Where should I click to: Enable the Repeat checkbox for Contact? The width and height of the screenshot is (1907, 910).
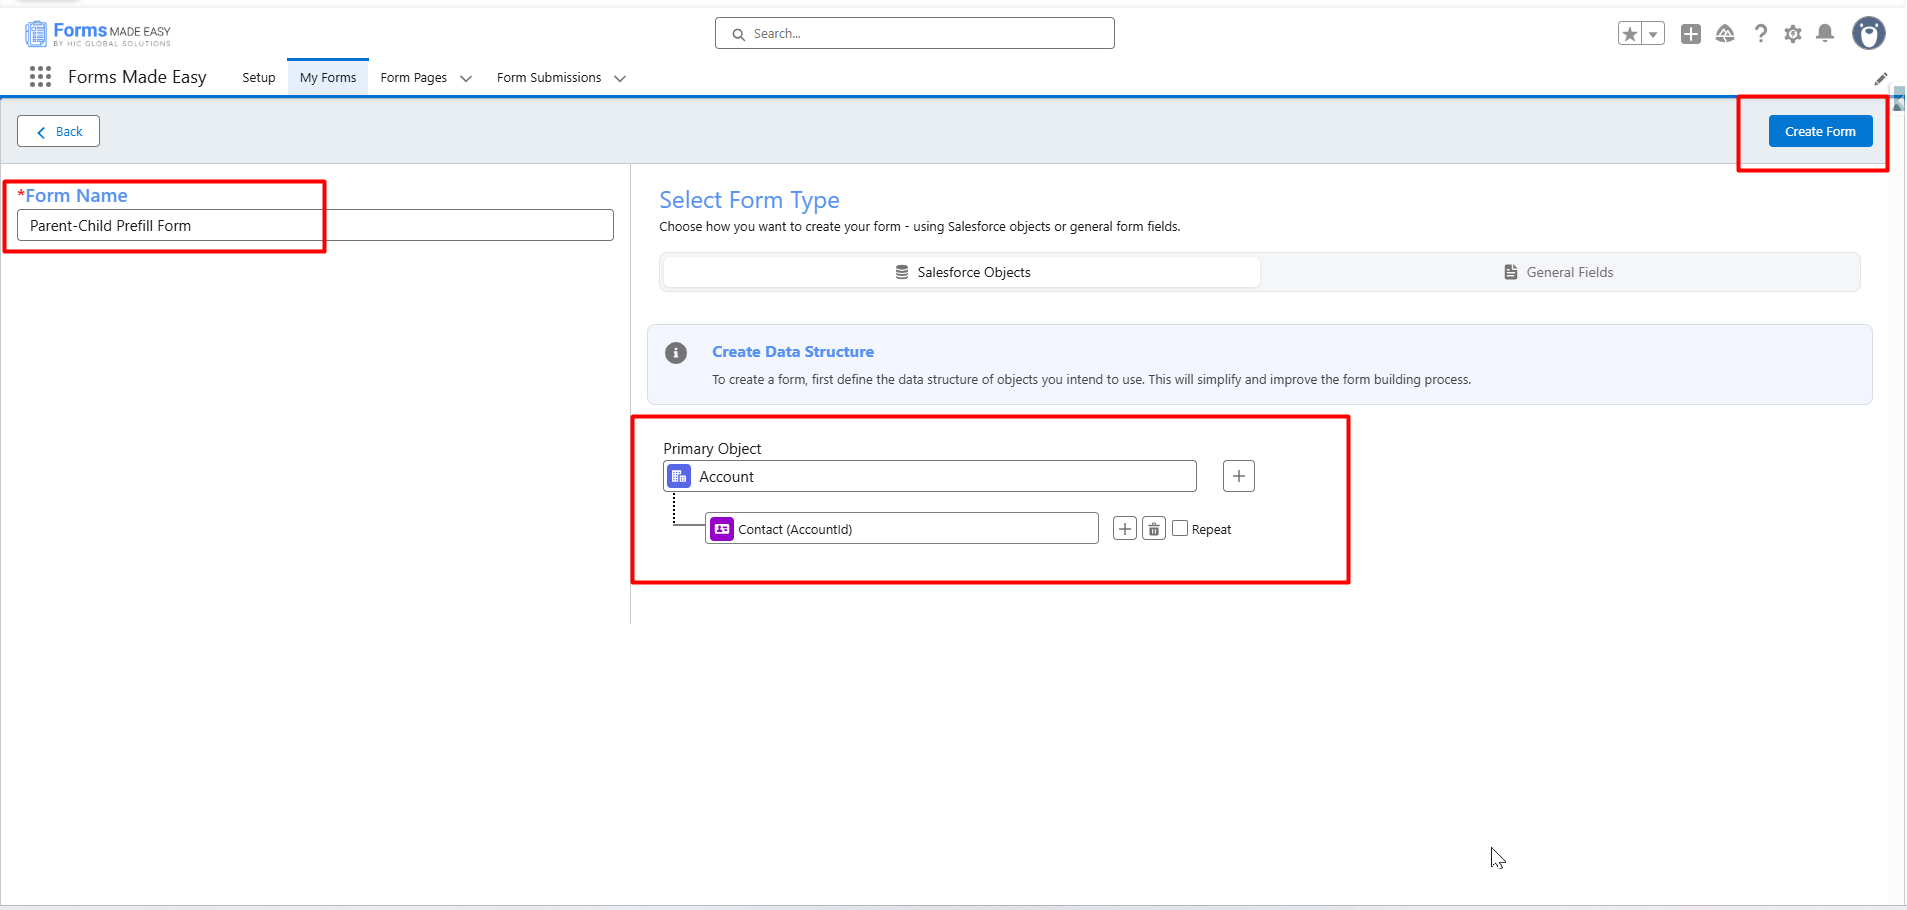tap(1180, 528)
